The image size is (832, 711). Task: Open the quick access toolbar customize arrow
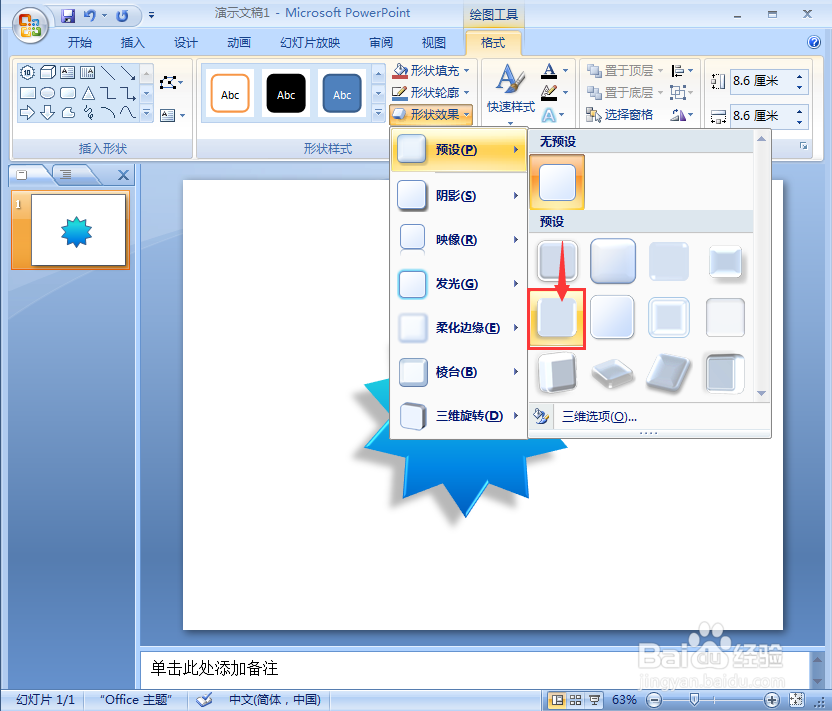[152, 15]
